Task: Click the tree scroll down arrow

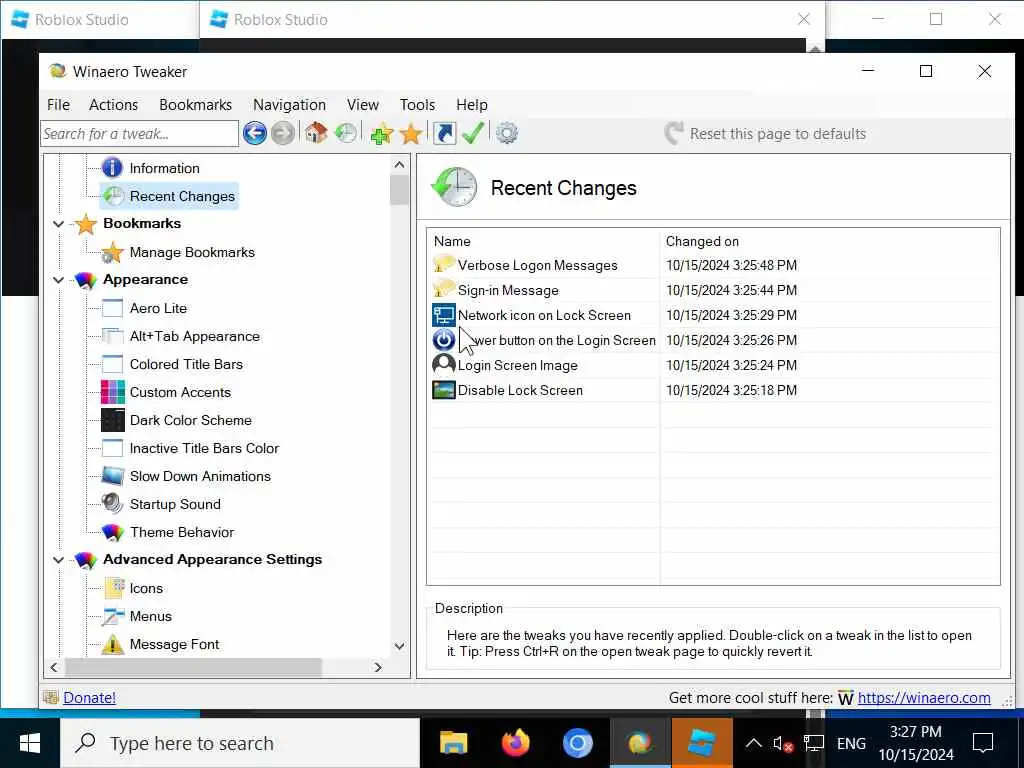Action: (x=399, y=646)
